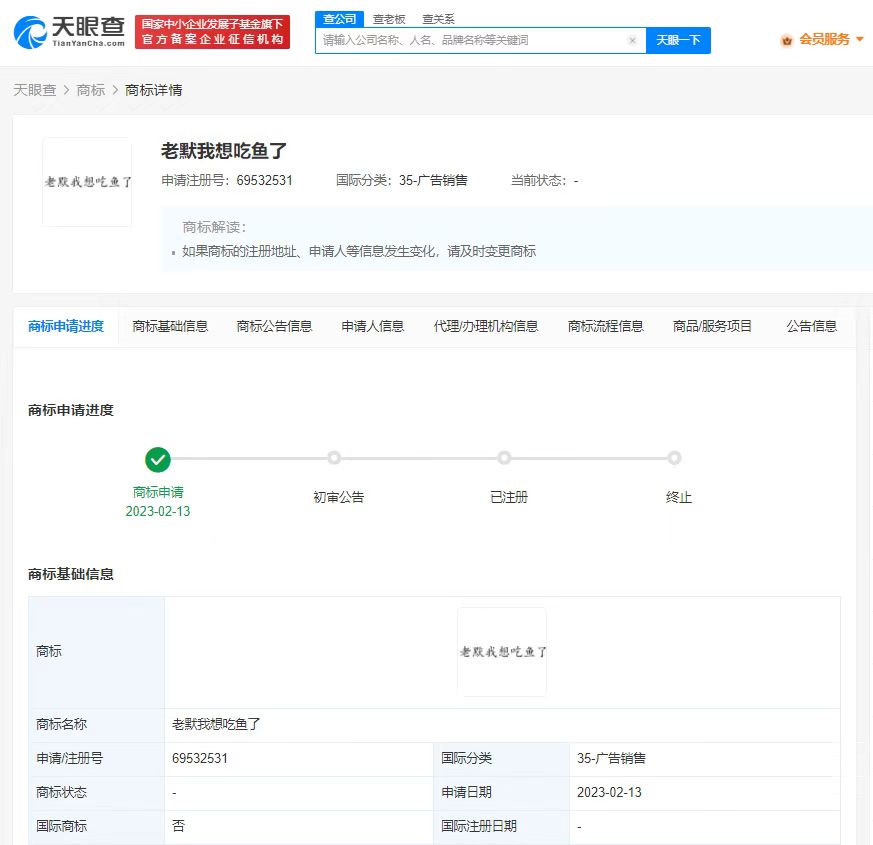The height and width of the screenshot is (845, 873).
Task: Click the 商标解读 notice line
Action: click(x=359, y=251)
